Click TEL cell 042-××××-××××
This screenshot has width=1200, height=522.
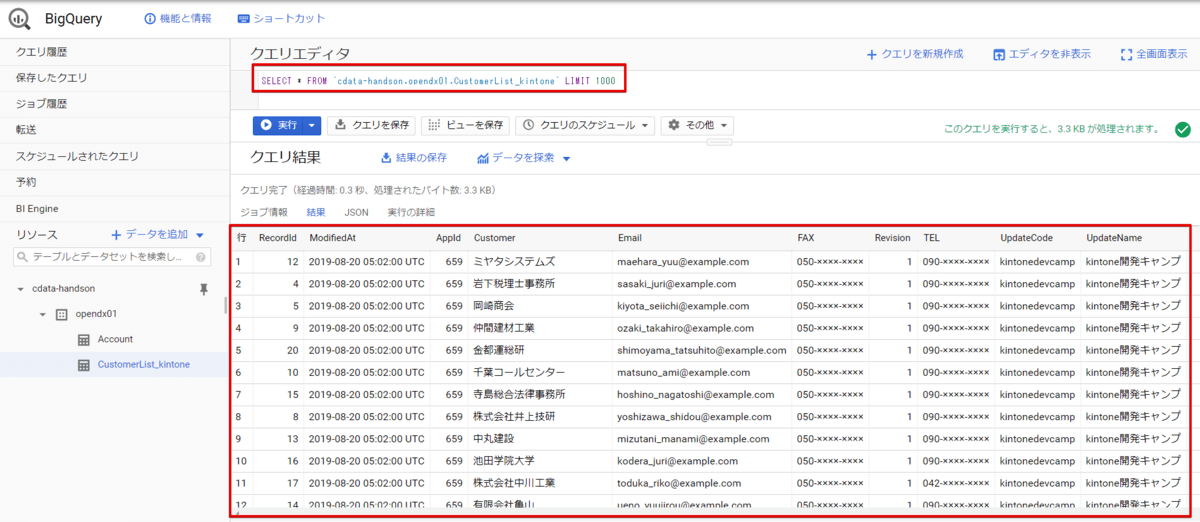coord(956,483)
